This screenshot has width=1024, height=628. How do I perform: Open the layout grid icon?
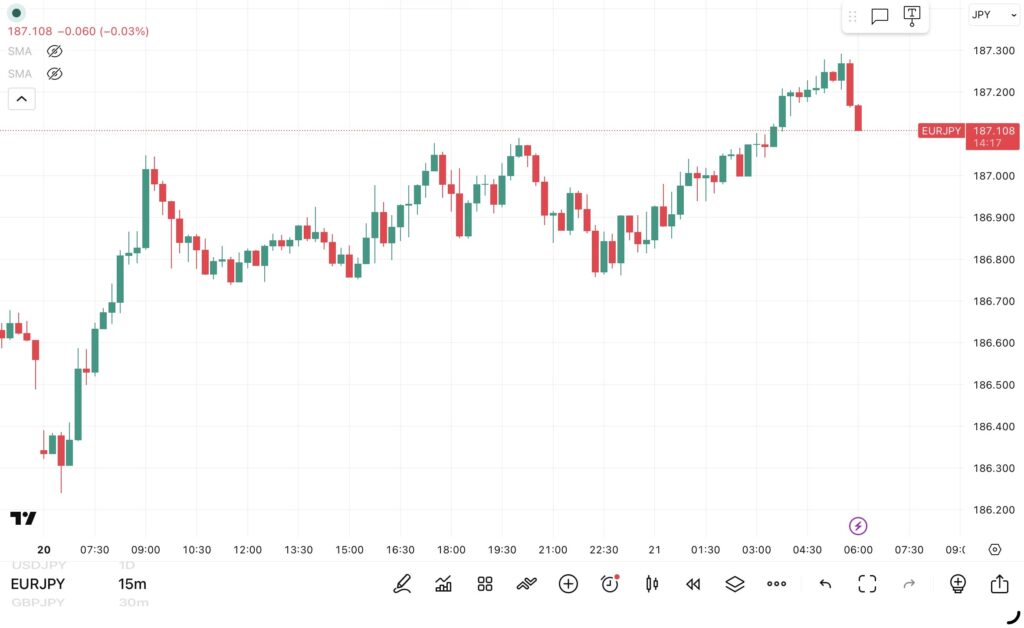485,584
